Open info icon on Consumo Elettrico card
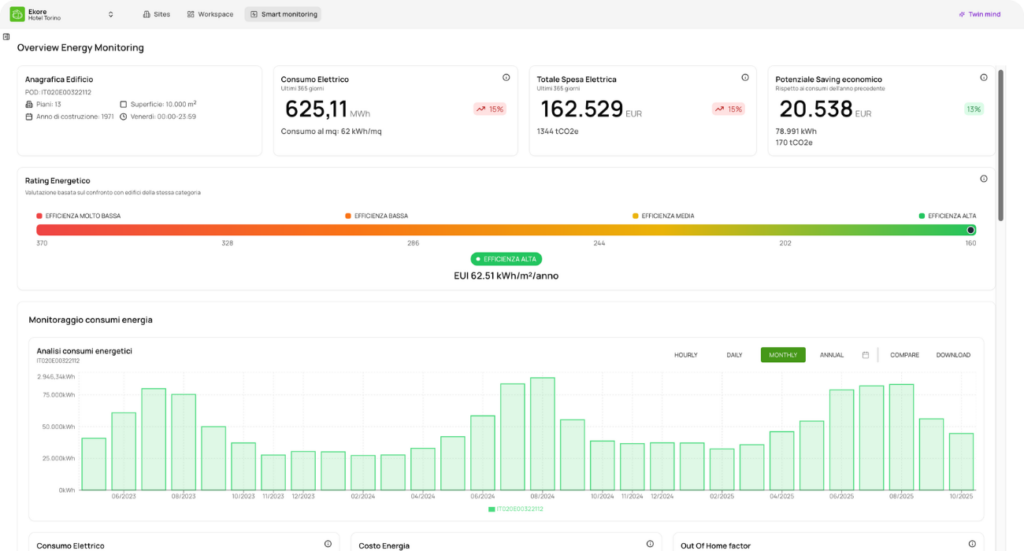The image size is (1024, 551). coord(506,78)
